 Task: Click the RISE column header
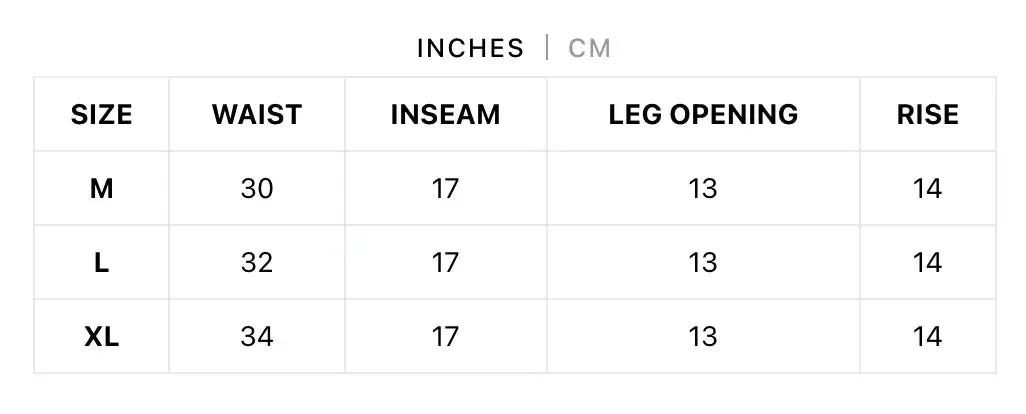tap(928, 114)
